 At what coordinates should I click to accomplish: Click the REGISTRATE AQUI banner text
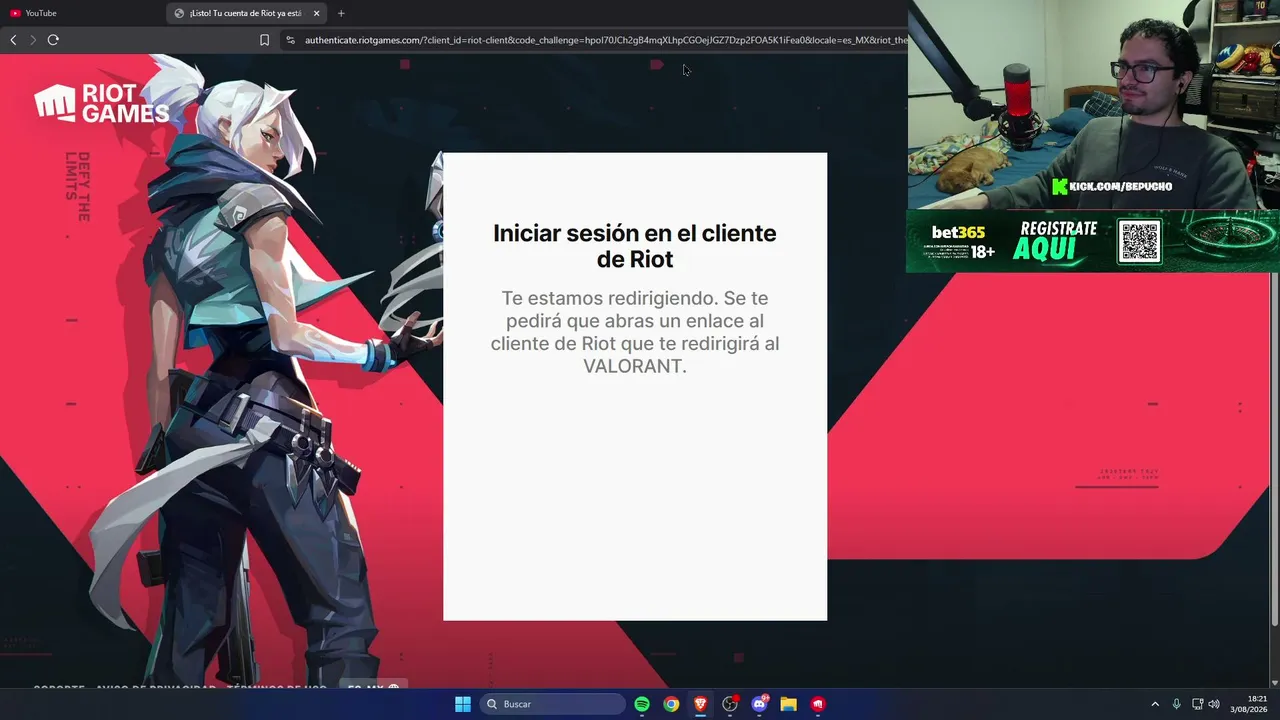pos(1056,240)
